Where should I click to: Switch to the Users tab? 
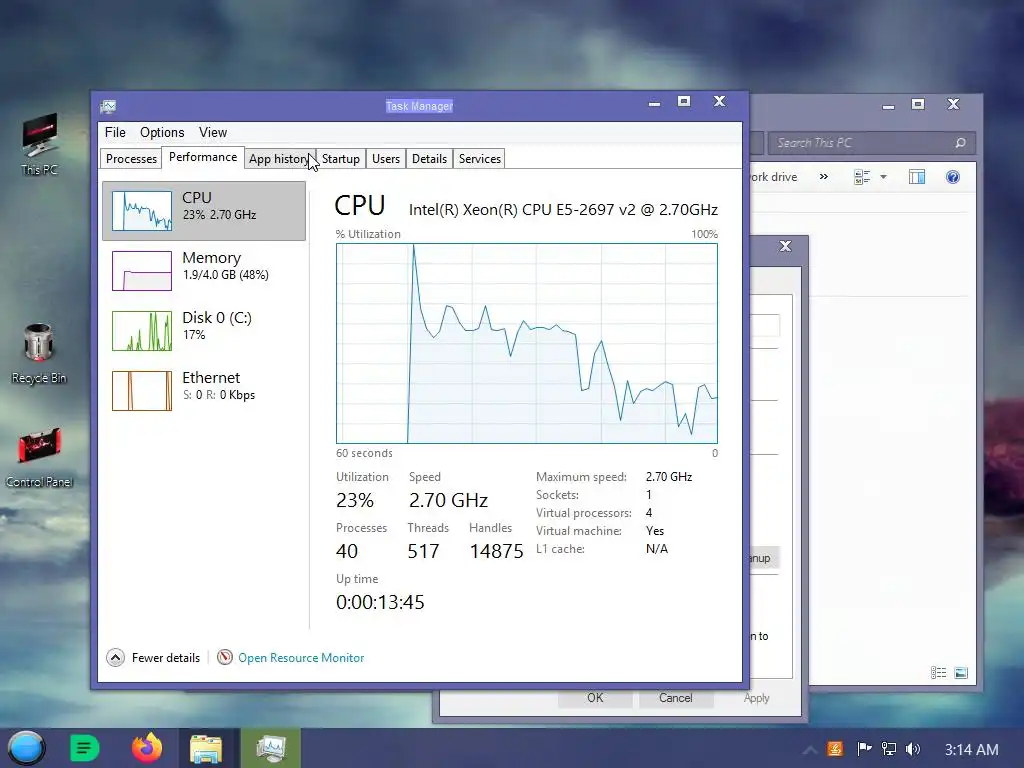pos(385,159)
